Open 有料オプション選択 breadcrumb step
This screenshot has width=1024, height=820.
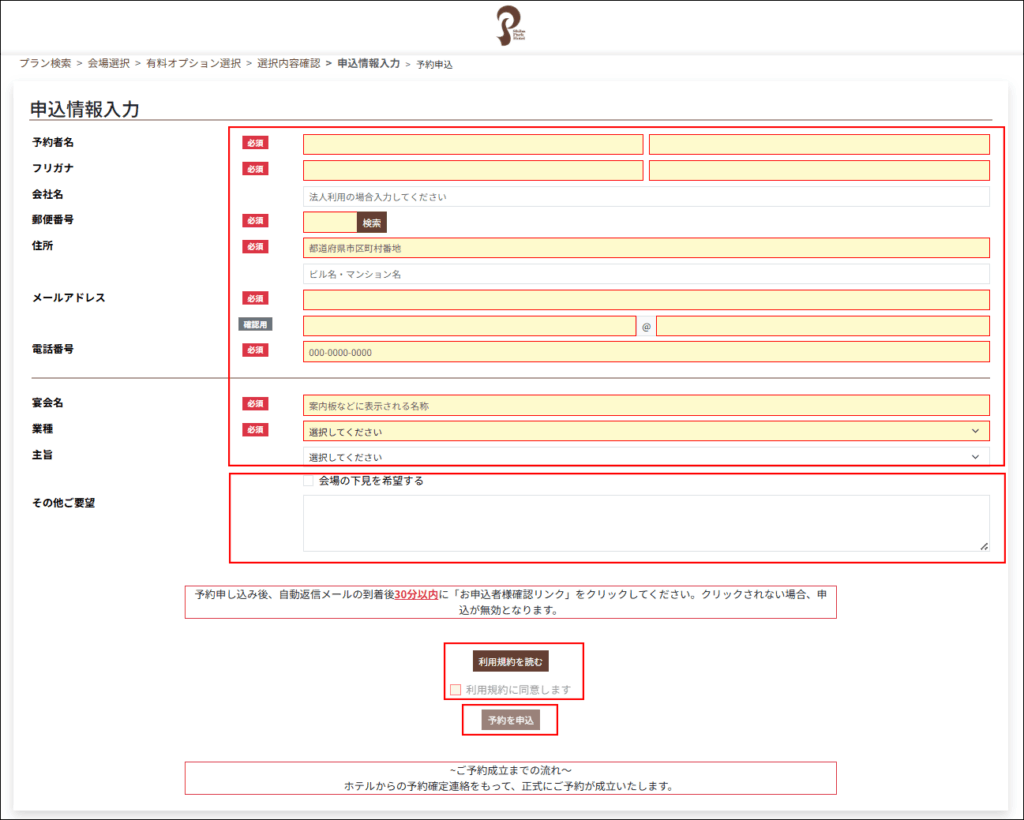(x=193, y=63)
